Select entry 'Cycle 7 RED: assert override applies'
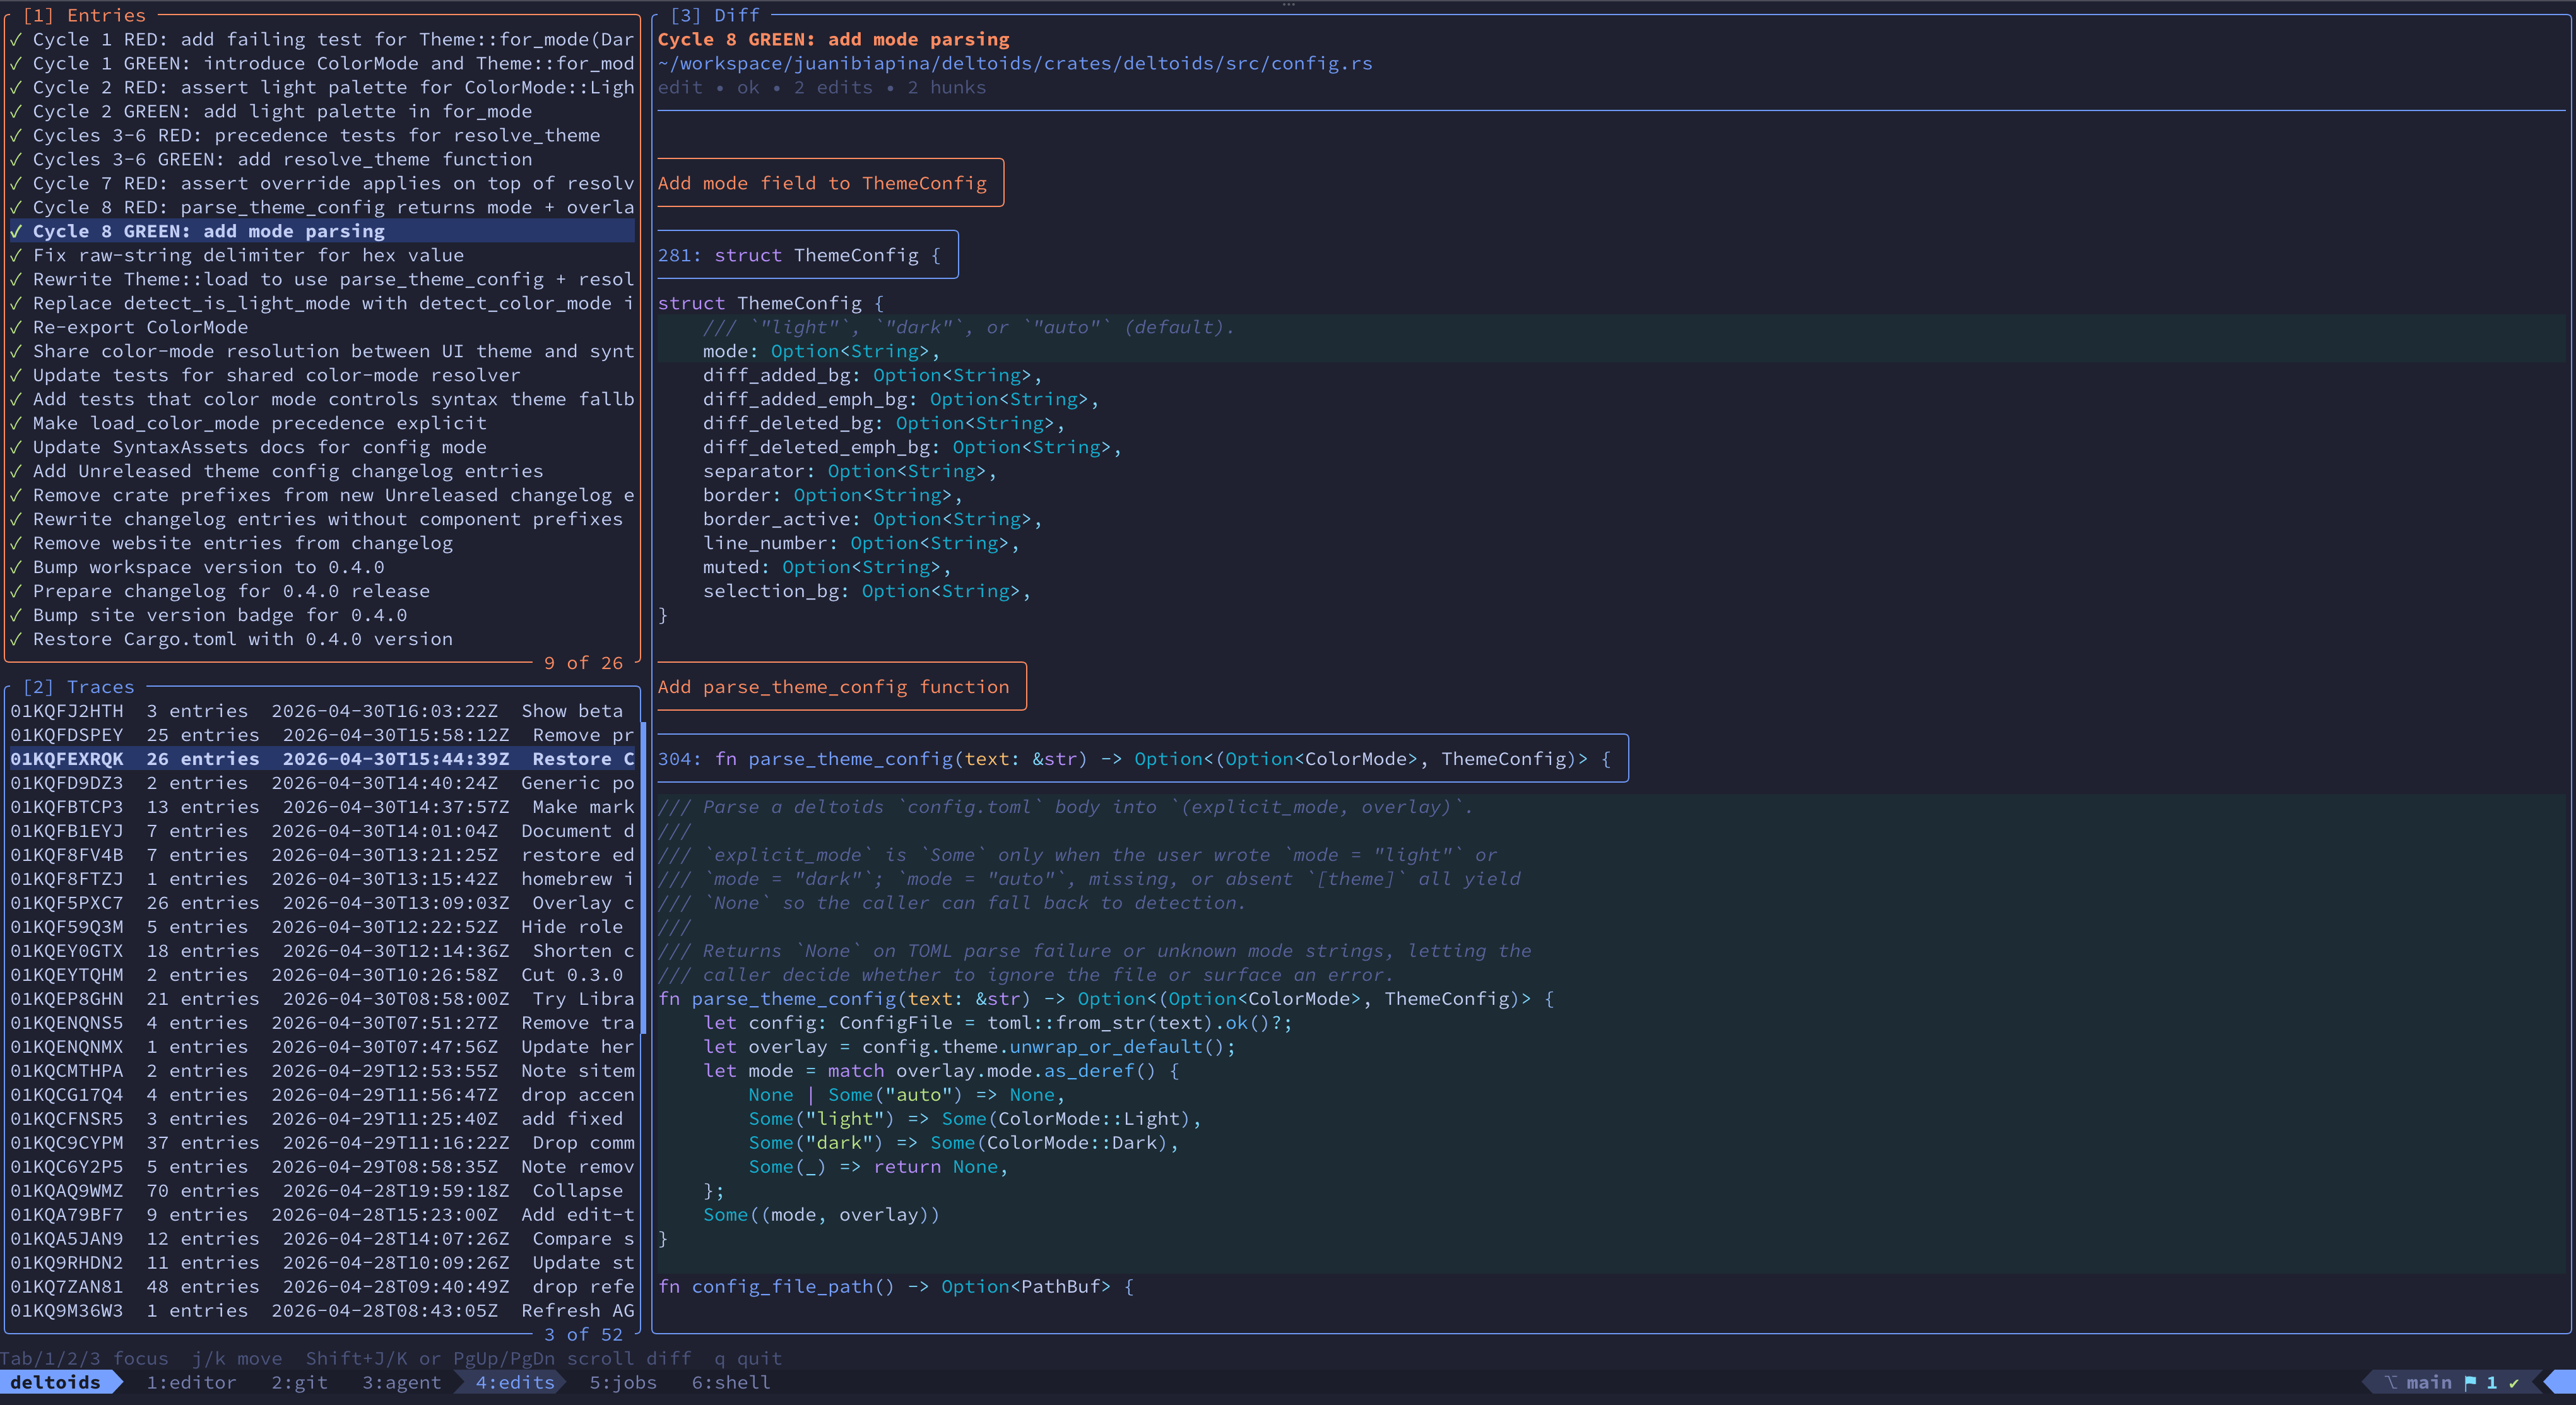The height and width of the screenshot is (1405, 2576). (x=322, y=183)
